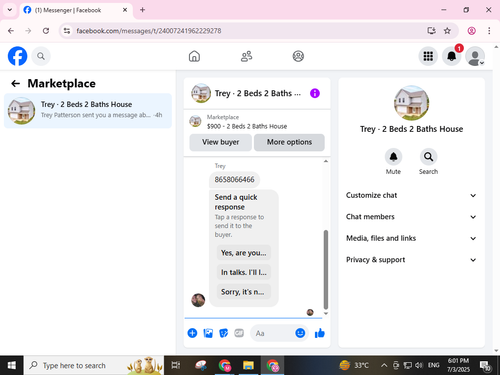The width and height of the screenshot is (500, 375).
Task: Open the Trey - 2 Beds 2 Baths House conversation
Action: [88, 111]
